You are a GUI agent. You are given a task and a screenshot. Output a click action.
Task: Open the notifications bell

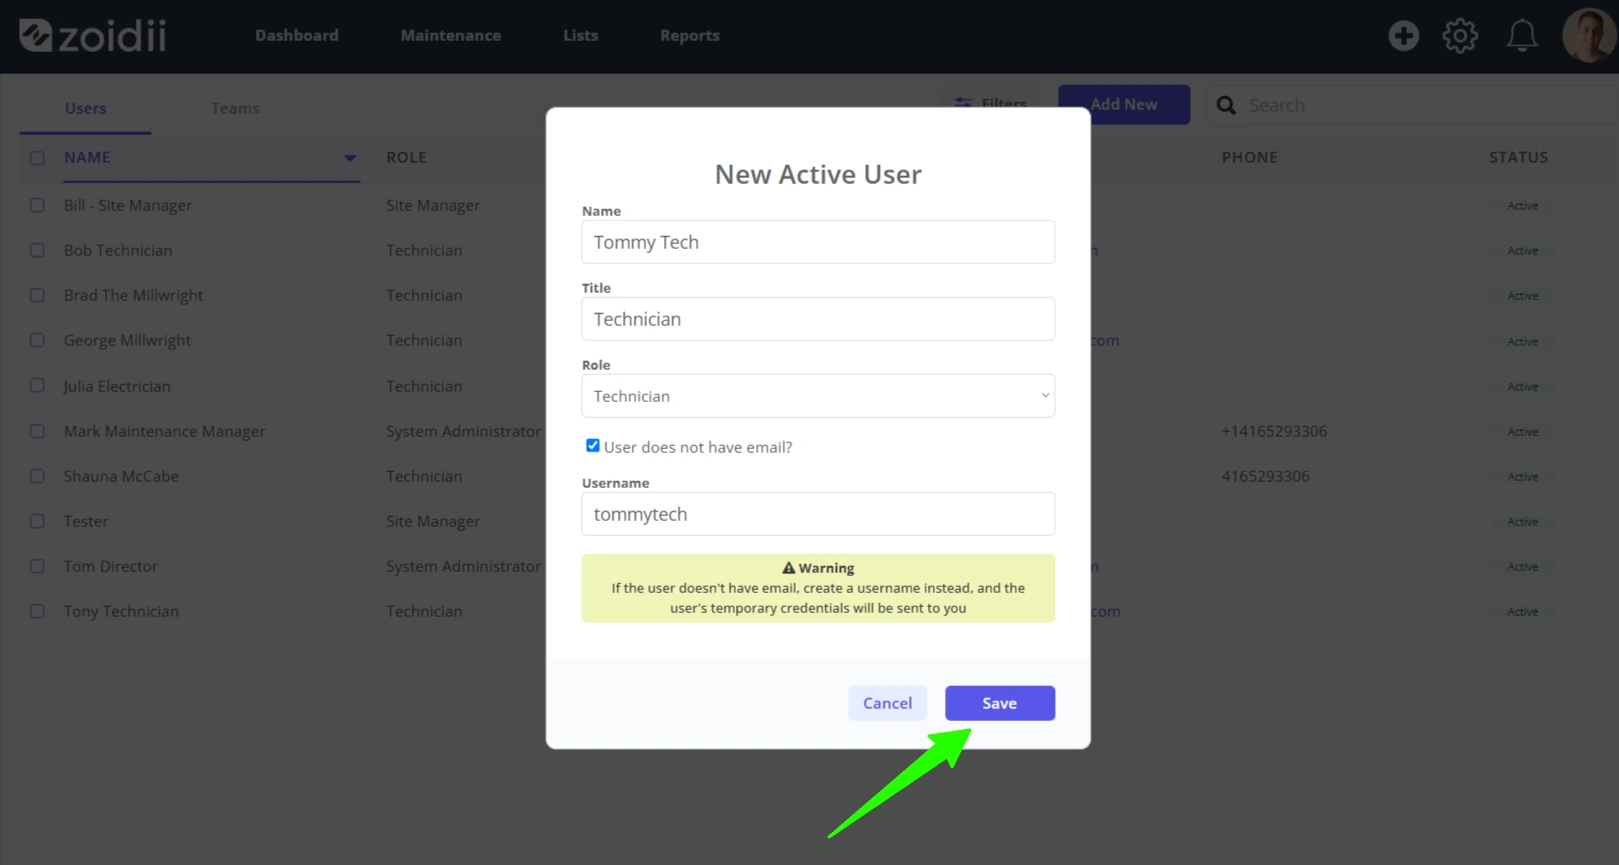point(1522,36)
